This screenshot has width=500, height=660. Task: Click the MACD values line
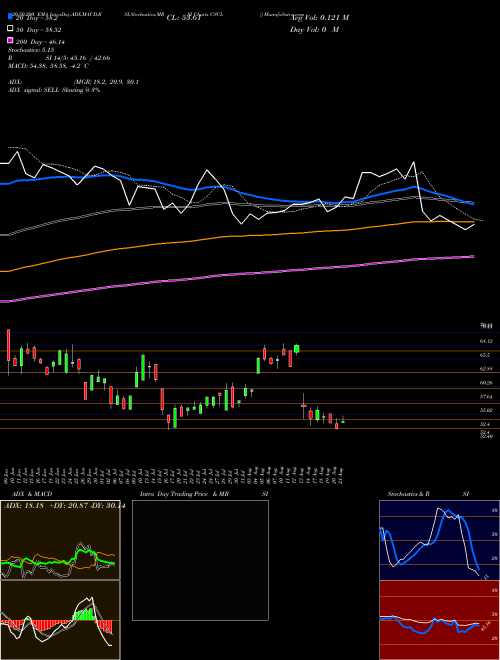[x=48, y=66]
